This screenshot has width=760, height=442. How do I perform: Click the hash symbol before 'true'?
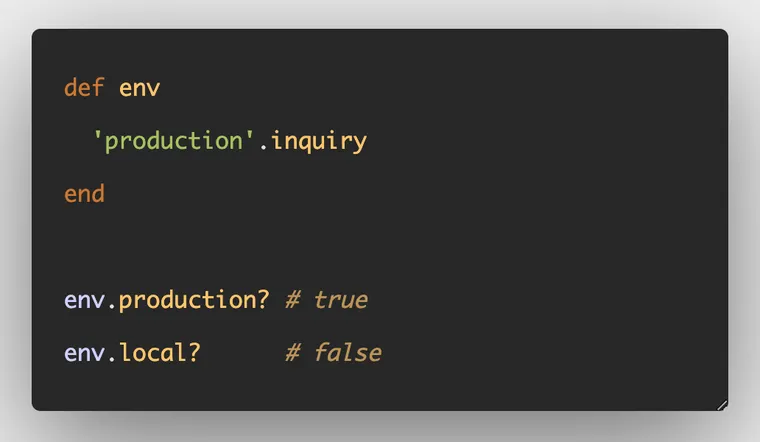point(293,300)
